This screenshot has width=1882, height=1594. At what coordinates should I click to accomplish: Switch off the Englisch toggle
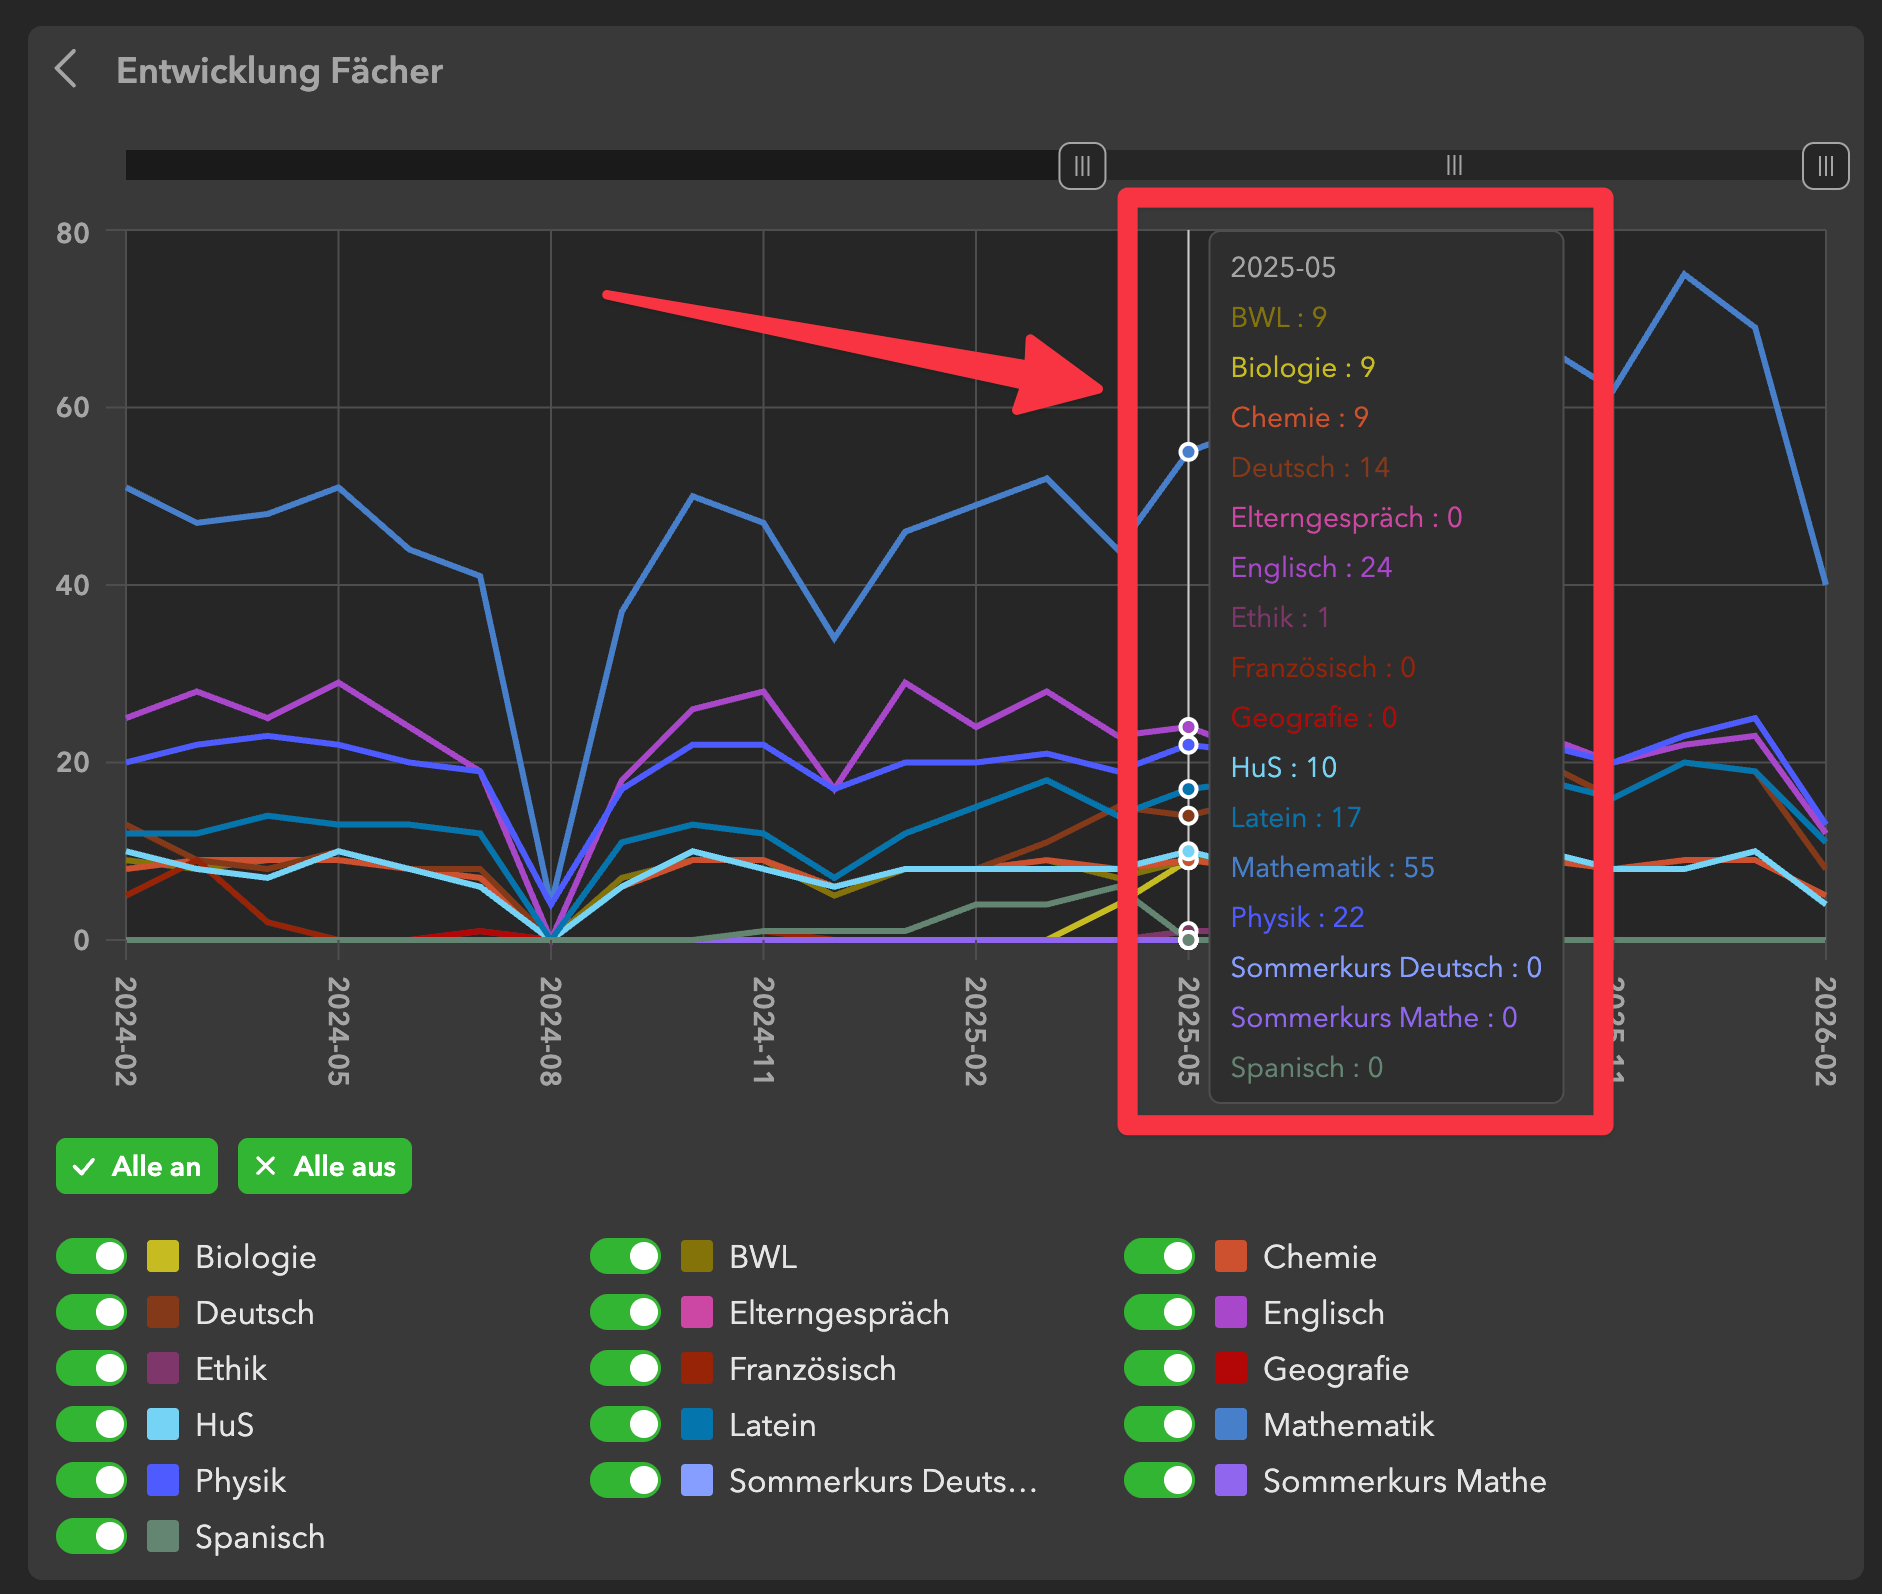click(x=1159, y=1312)
